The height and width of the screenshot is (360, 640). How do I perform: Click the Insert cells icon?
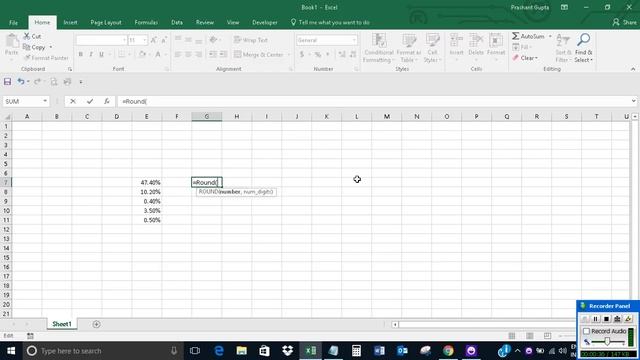(456, 41)
